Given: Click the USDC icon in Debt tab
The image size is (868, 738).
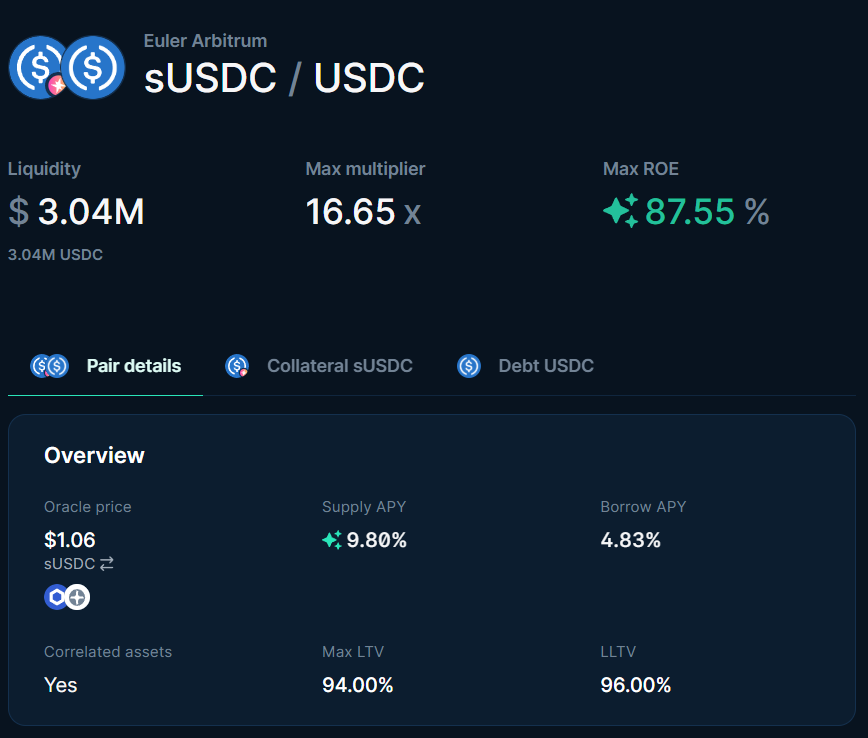Looking at the screenshot, I should point(469,366).
